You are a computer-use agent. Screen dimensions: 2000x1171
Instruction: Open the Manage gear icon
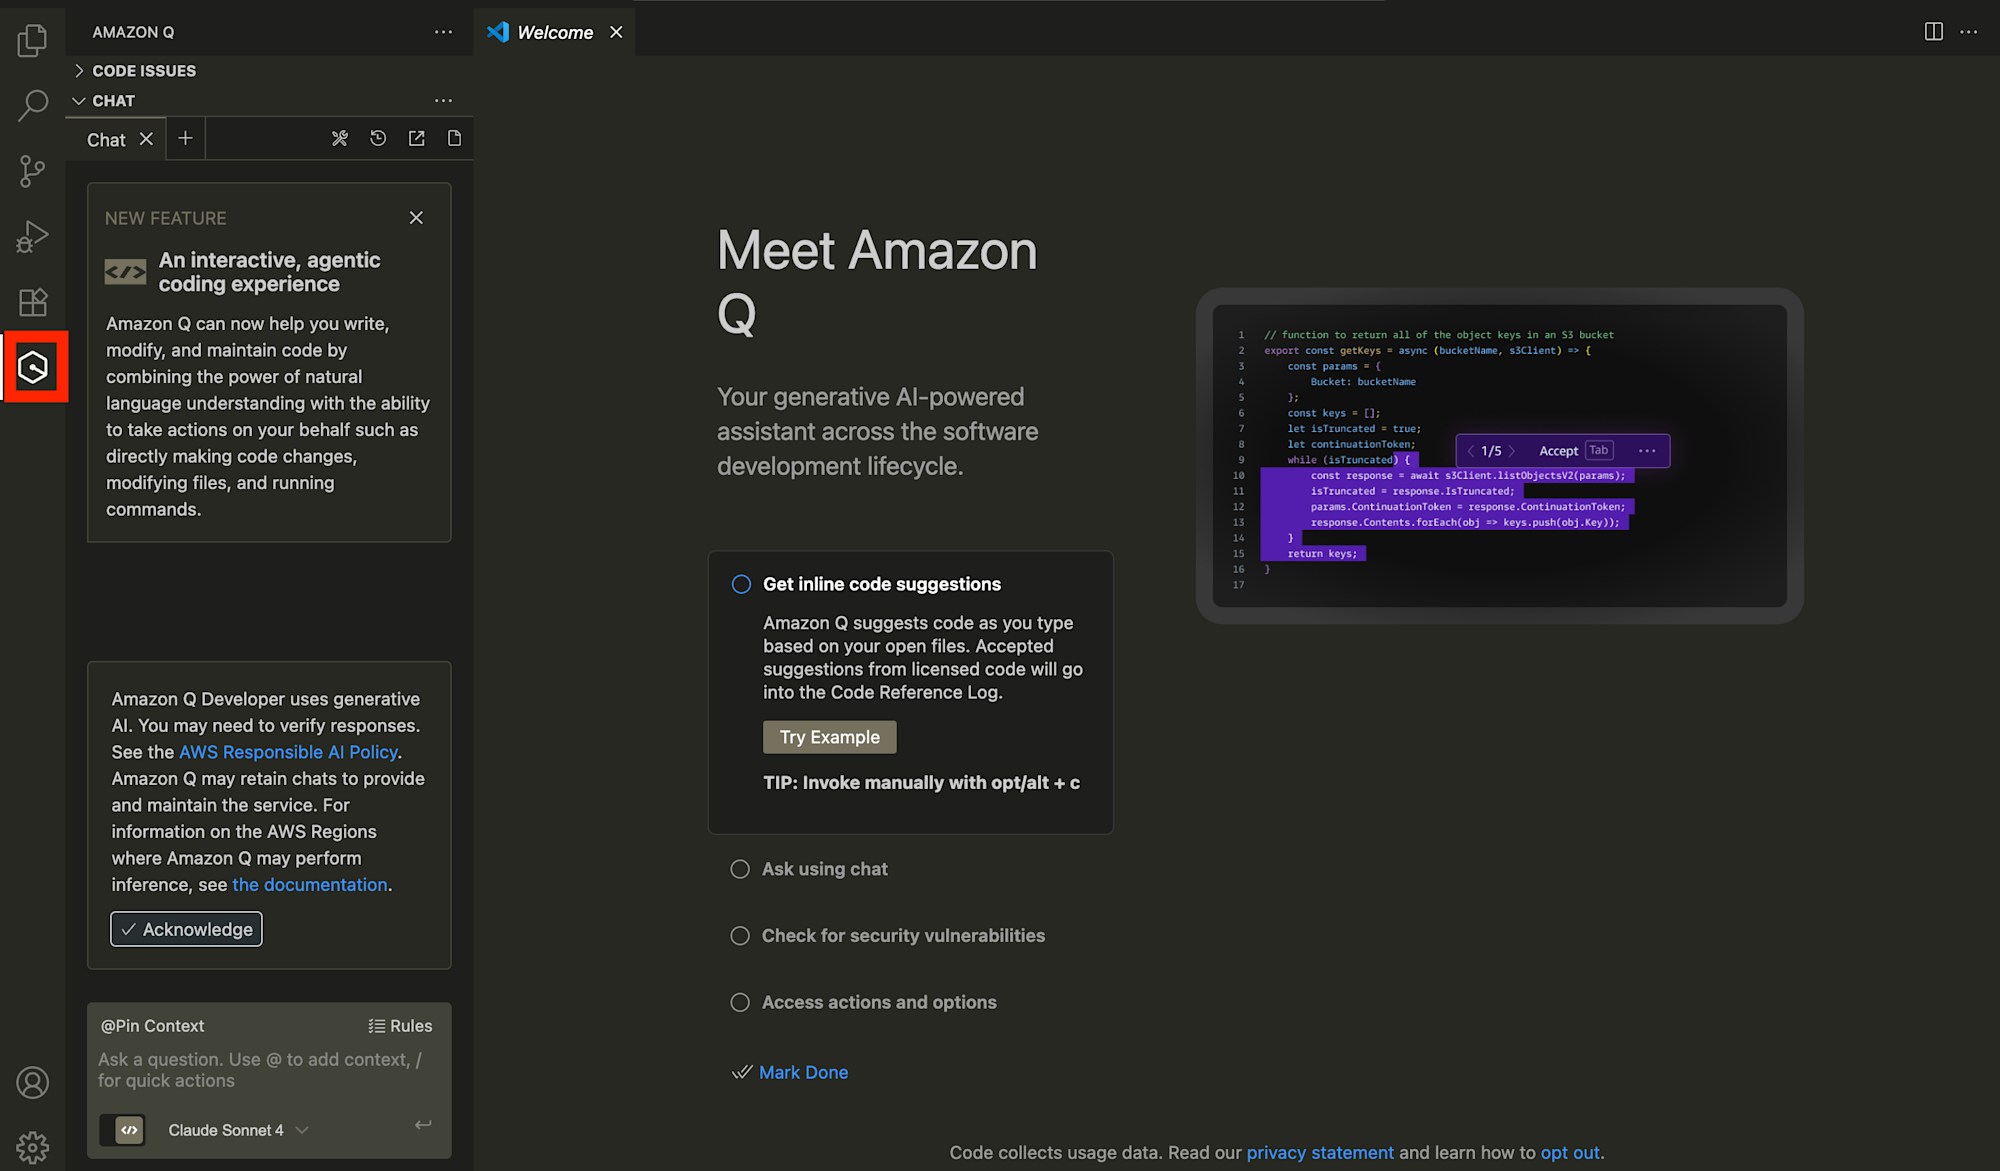tap(32, 1147)
